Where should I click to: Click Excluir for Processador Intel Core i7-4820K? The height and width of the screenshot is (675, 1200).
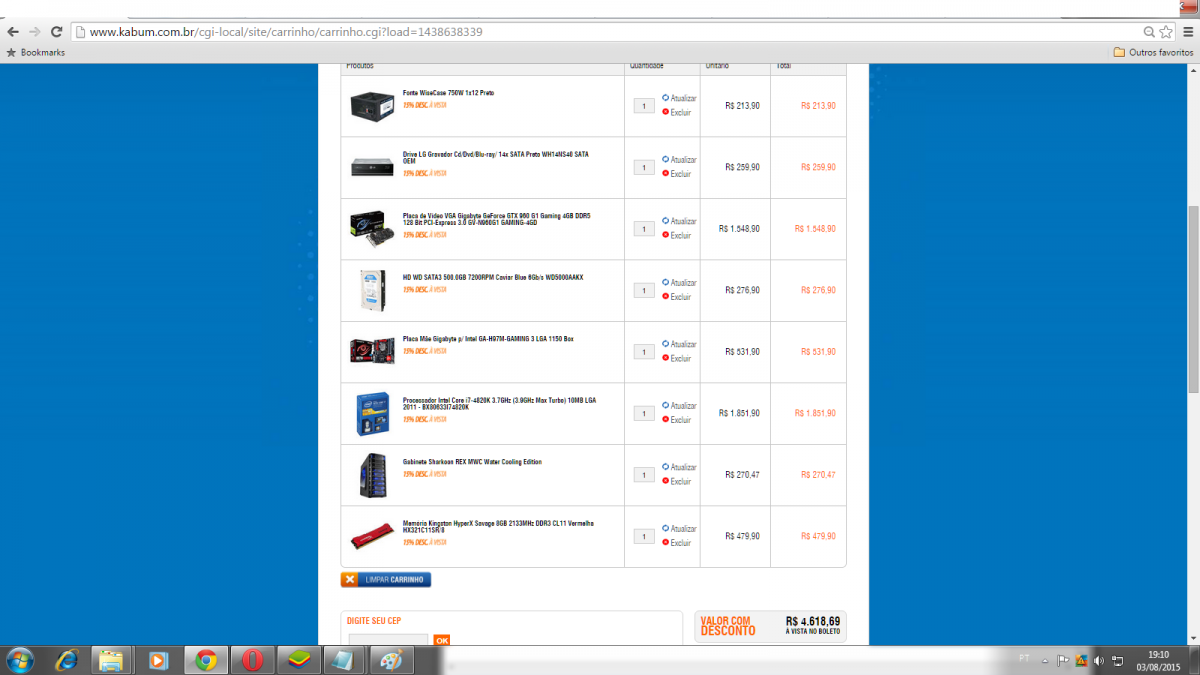click(x=677, y=420)
